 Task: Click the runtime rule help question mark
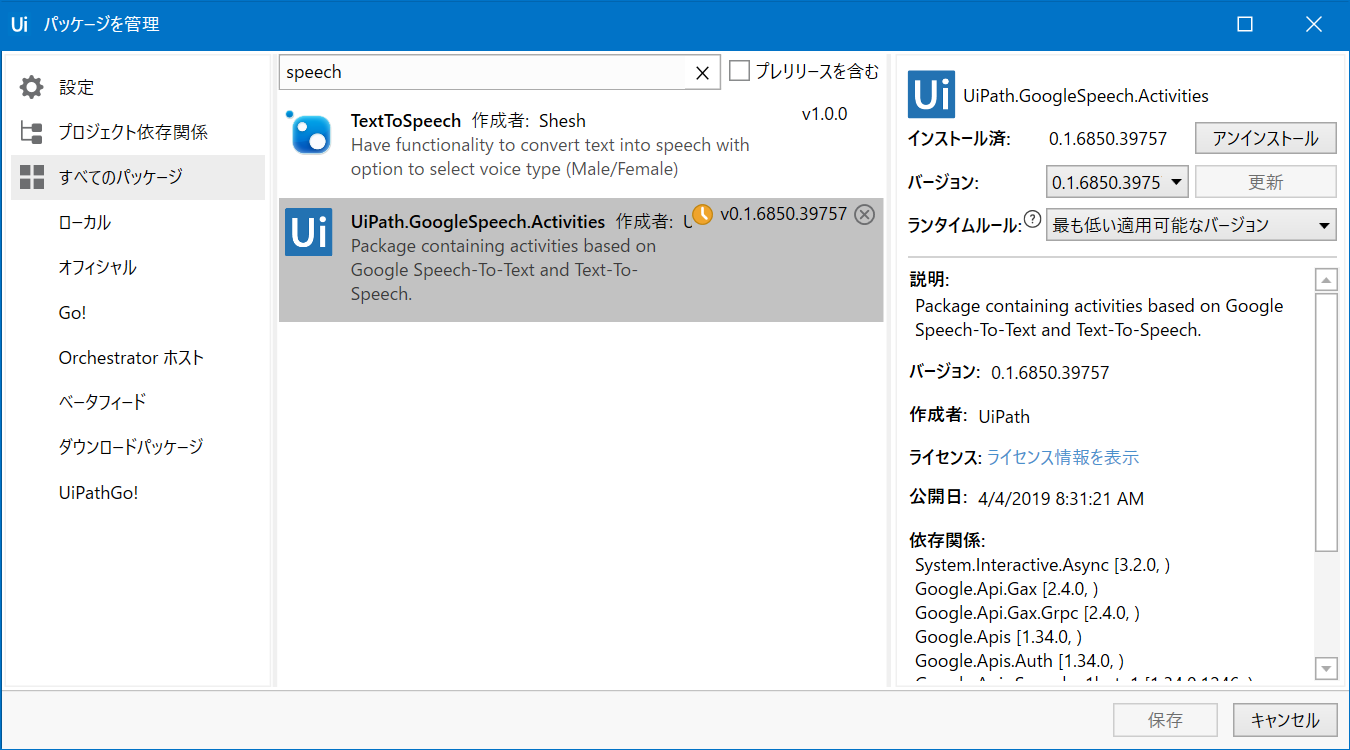click(x=1032, y=220)
